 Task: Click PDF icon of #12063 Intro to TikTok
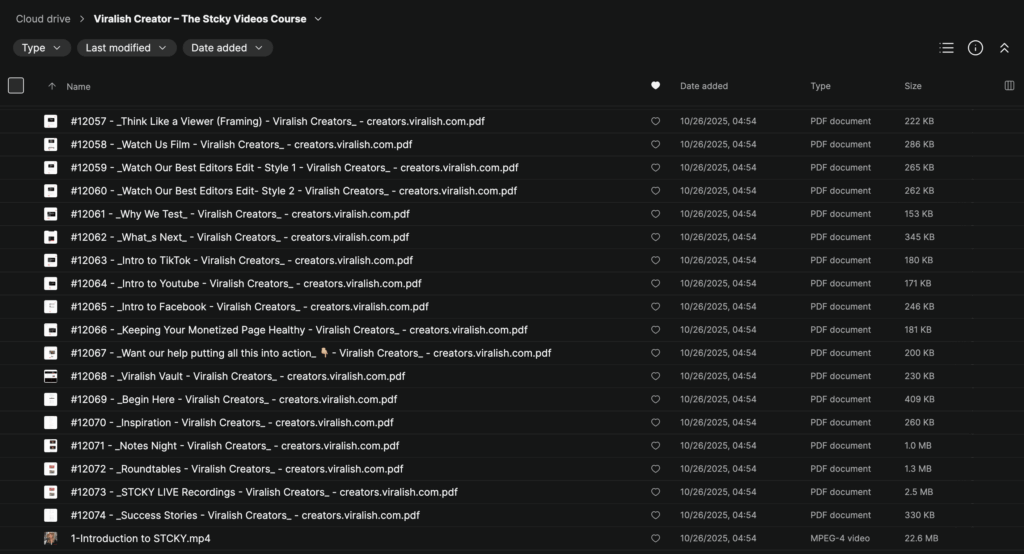pos(50,260)
